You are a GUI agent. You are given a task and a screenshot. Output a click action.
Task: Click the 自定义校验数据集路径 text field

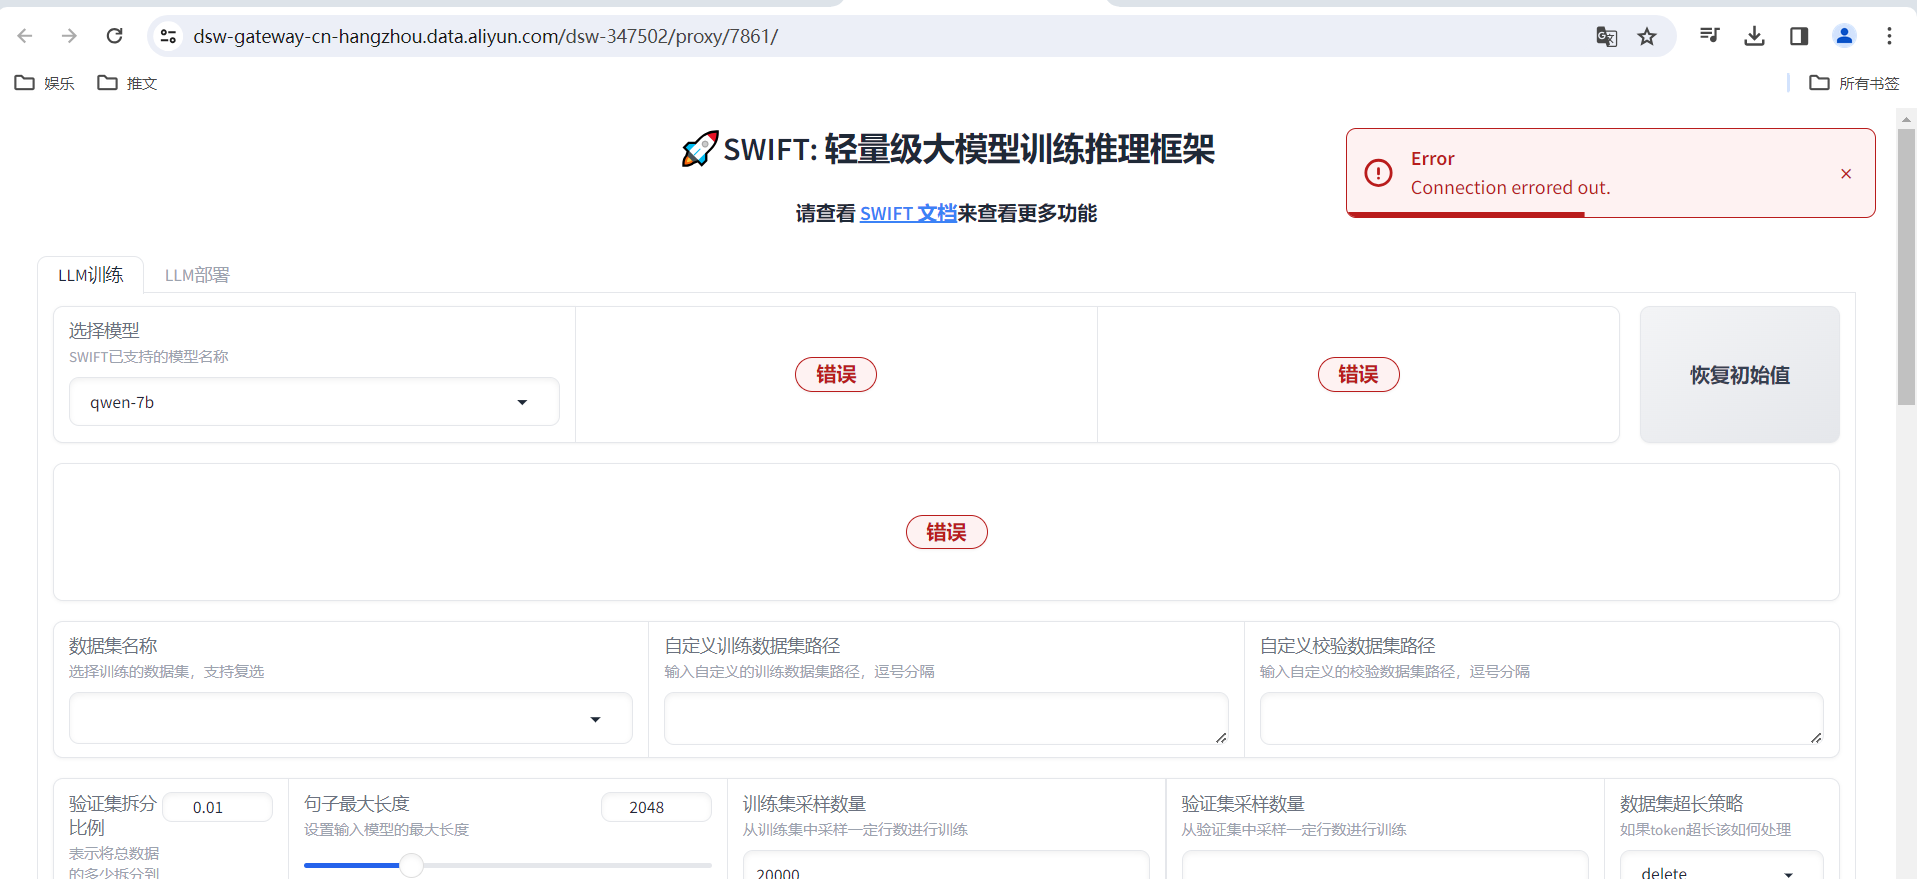(1541, 719)
